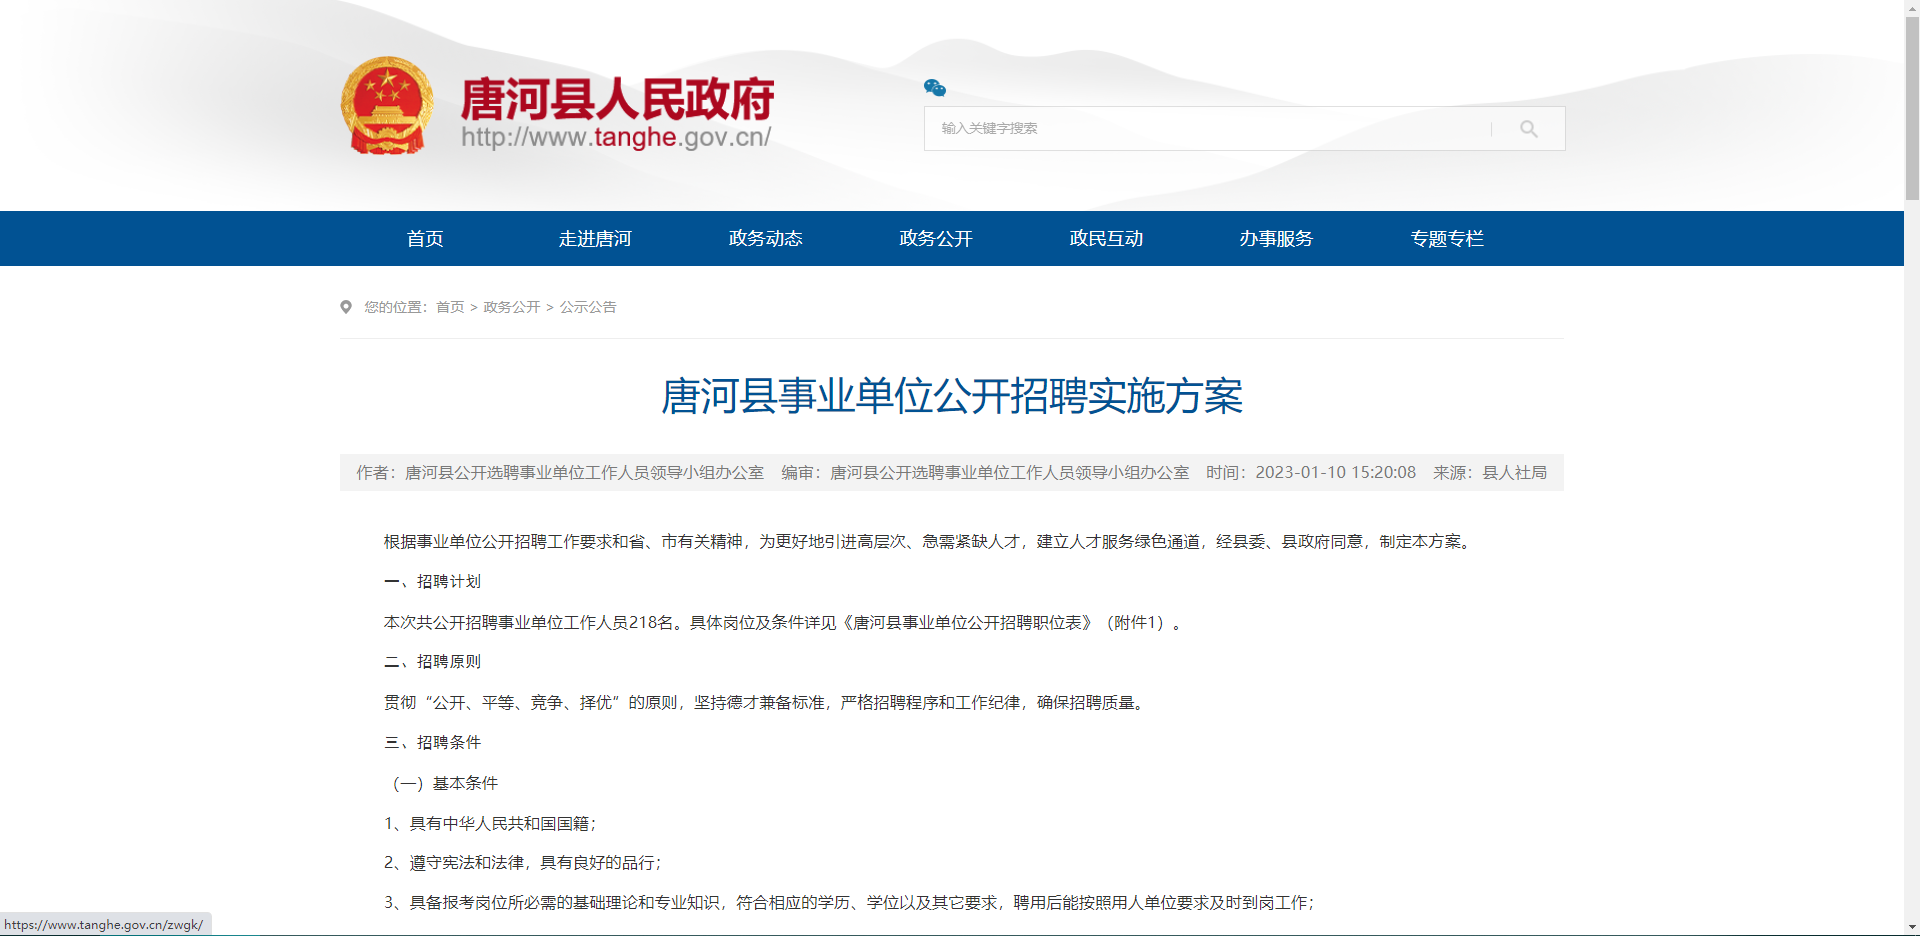Click the 公示公告 breadcrumb link
1920x936 pixels.
(x=588, y=307)
